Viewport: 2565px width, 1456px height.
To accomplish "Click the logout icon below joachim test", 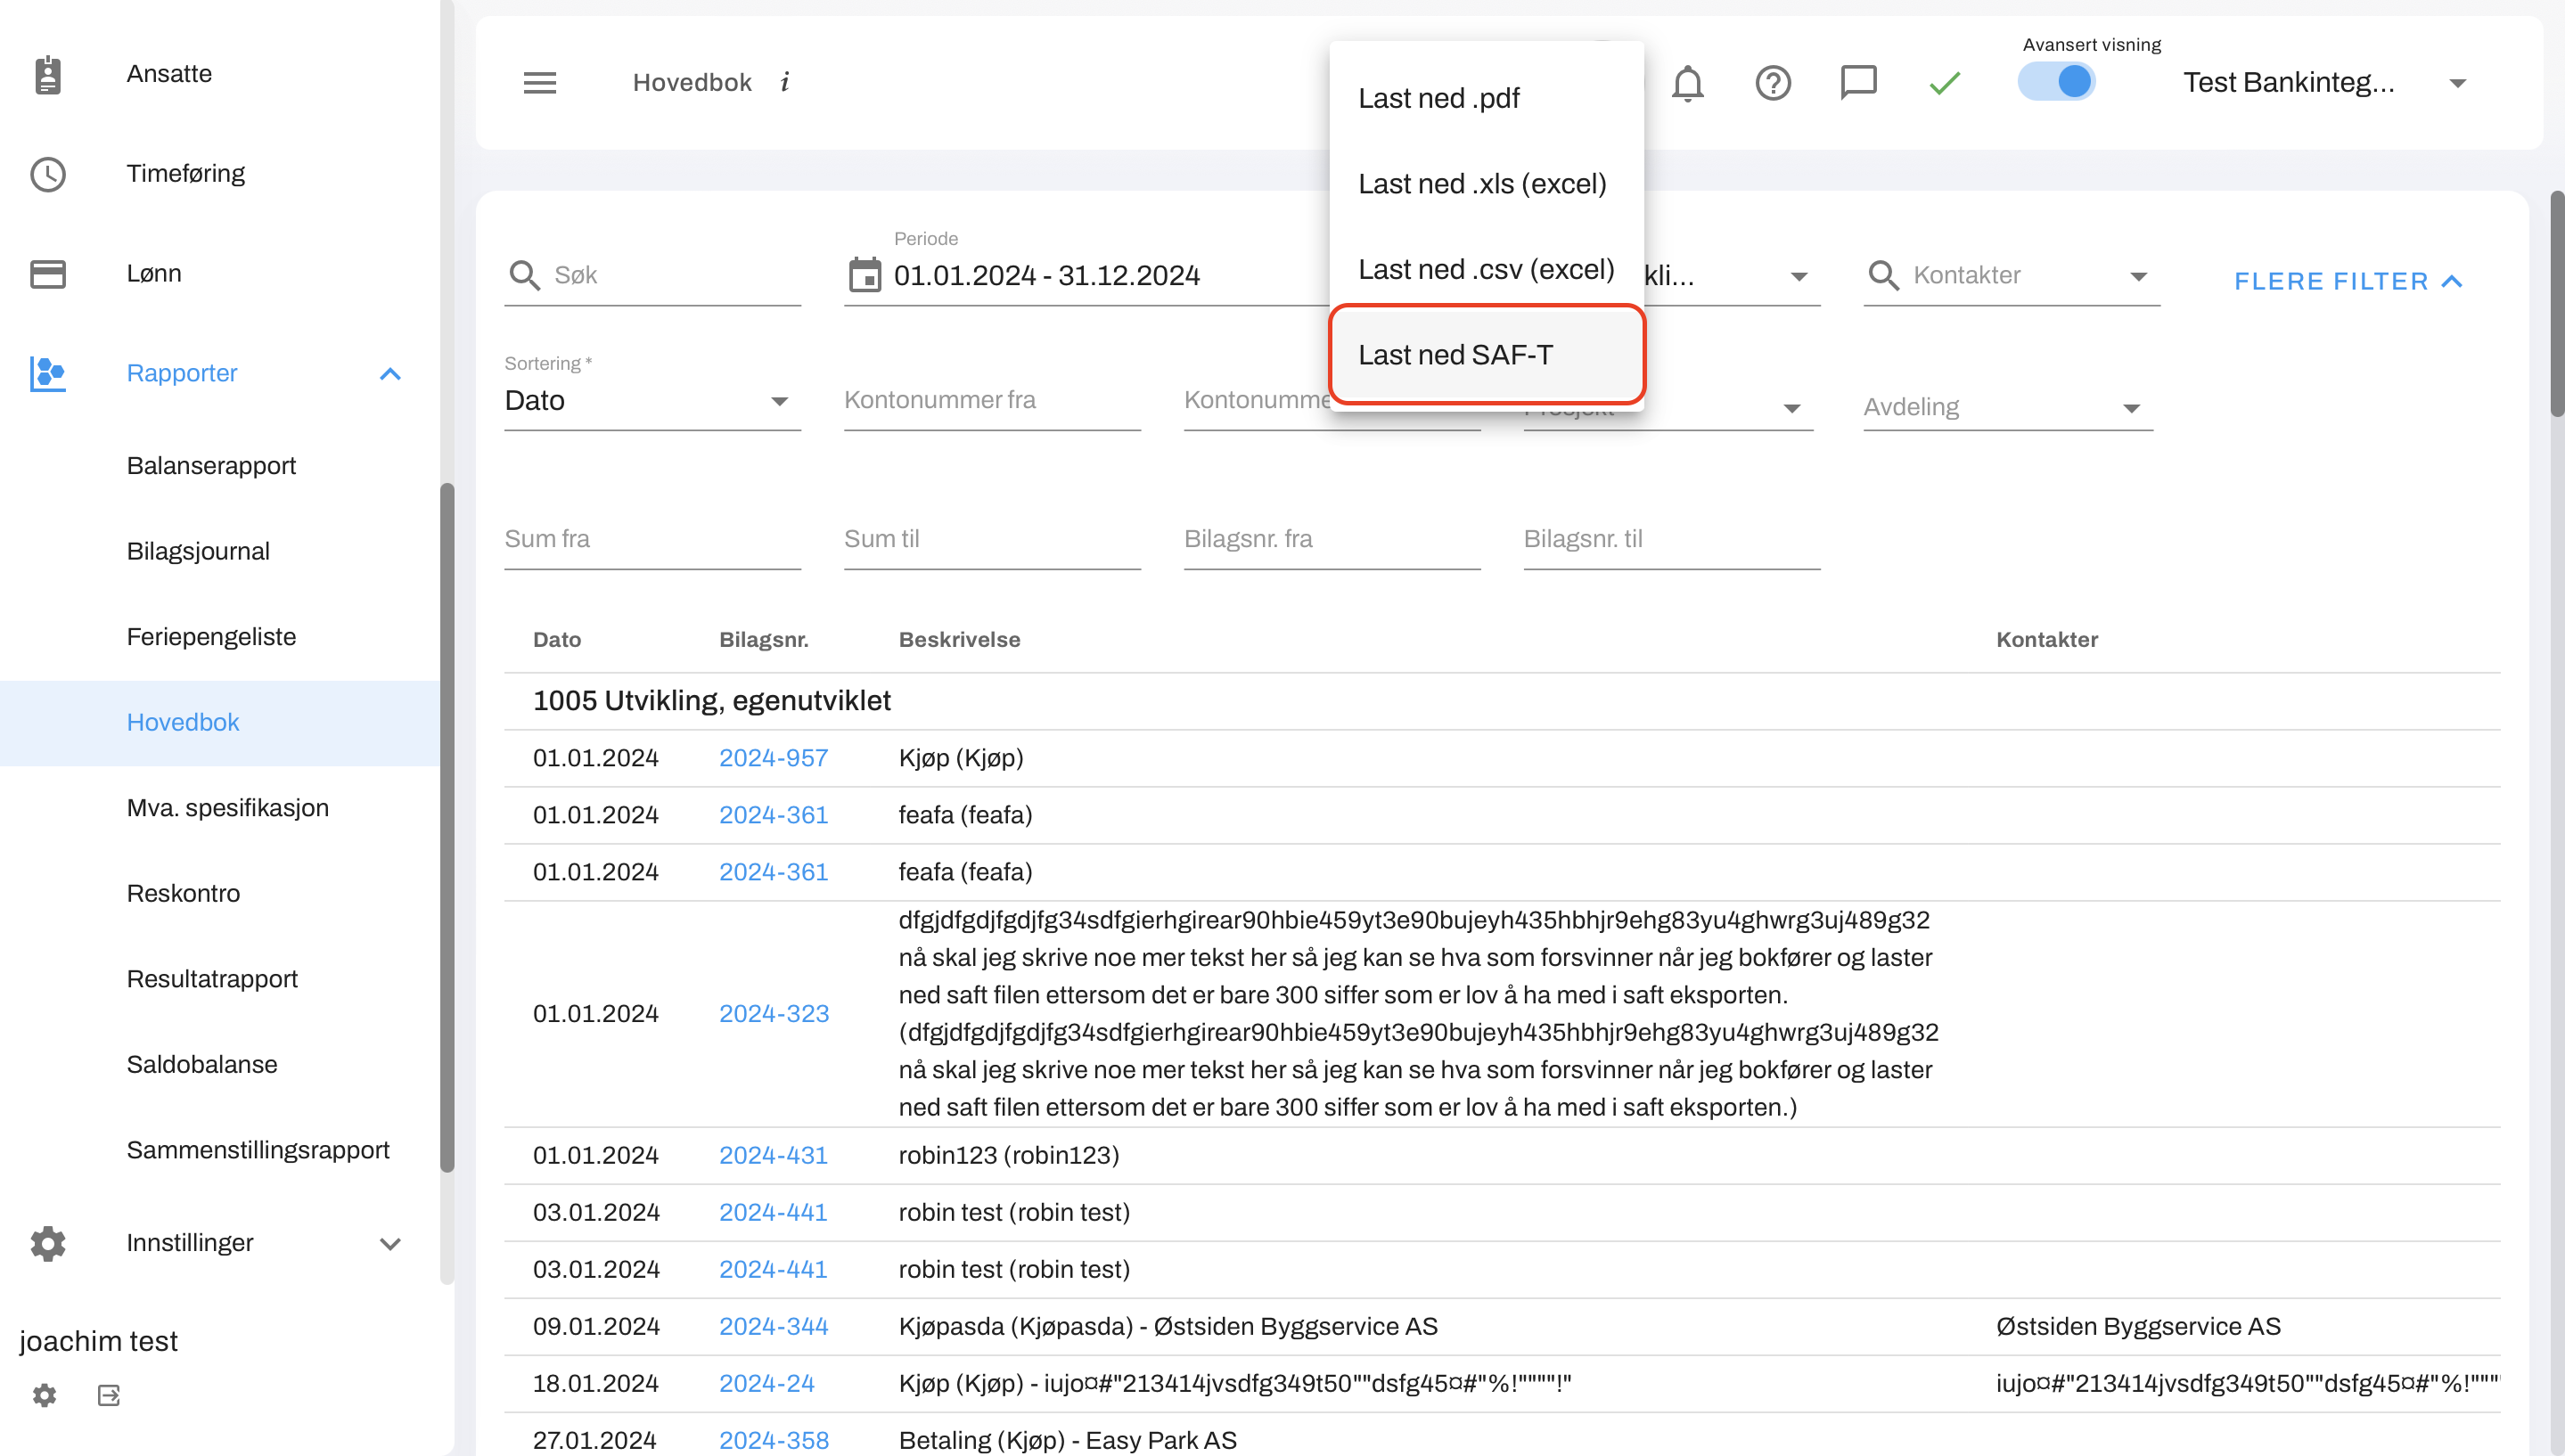I will click(x=109, y=1395).
